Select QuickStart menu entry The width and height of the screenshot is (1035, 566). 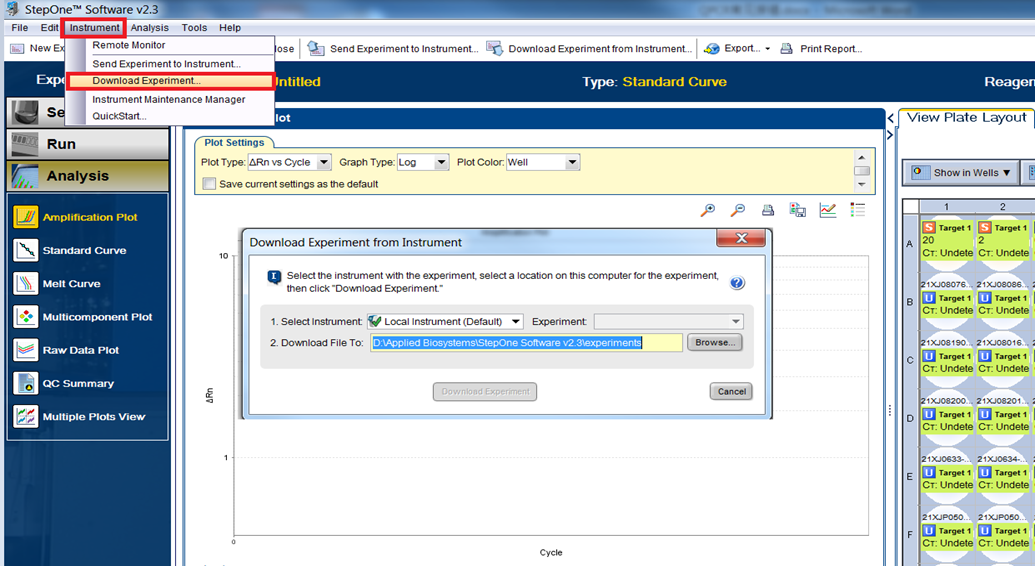[170, 116]
